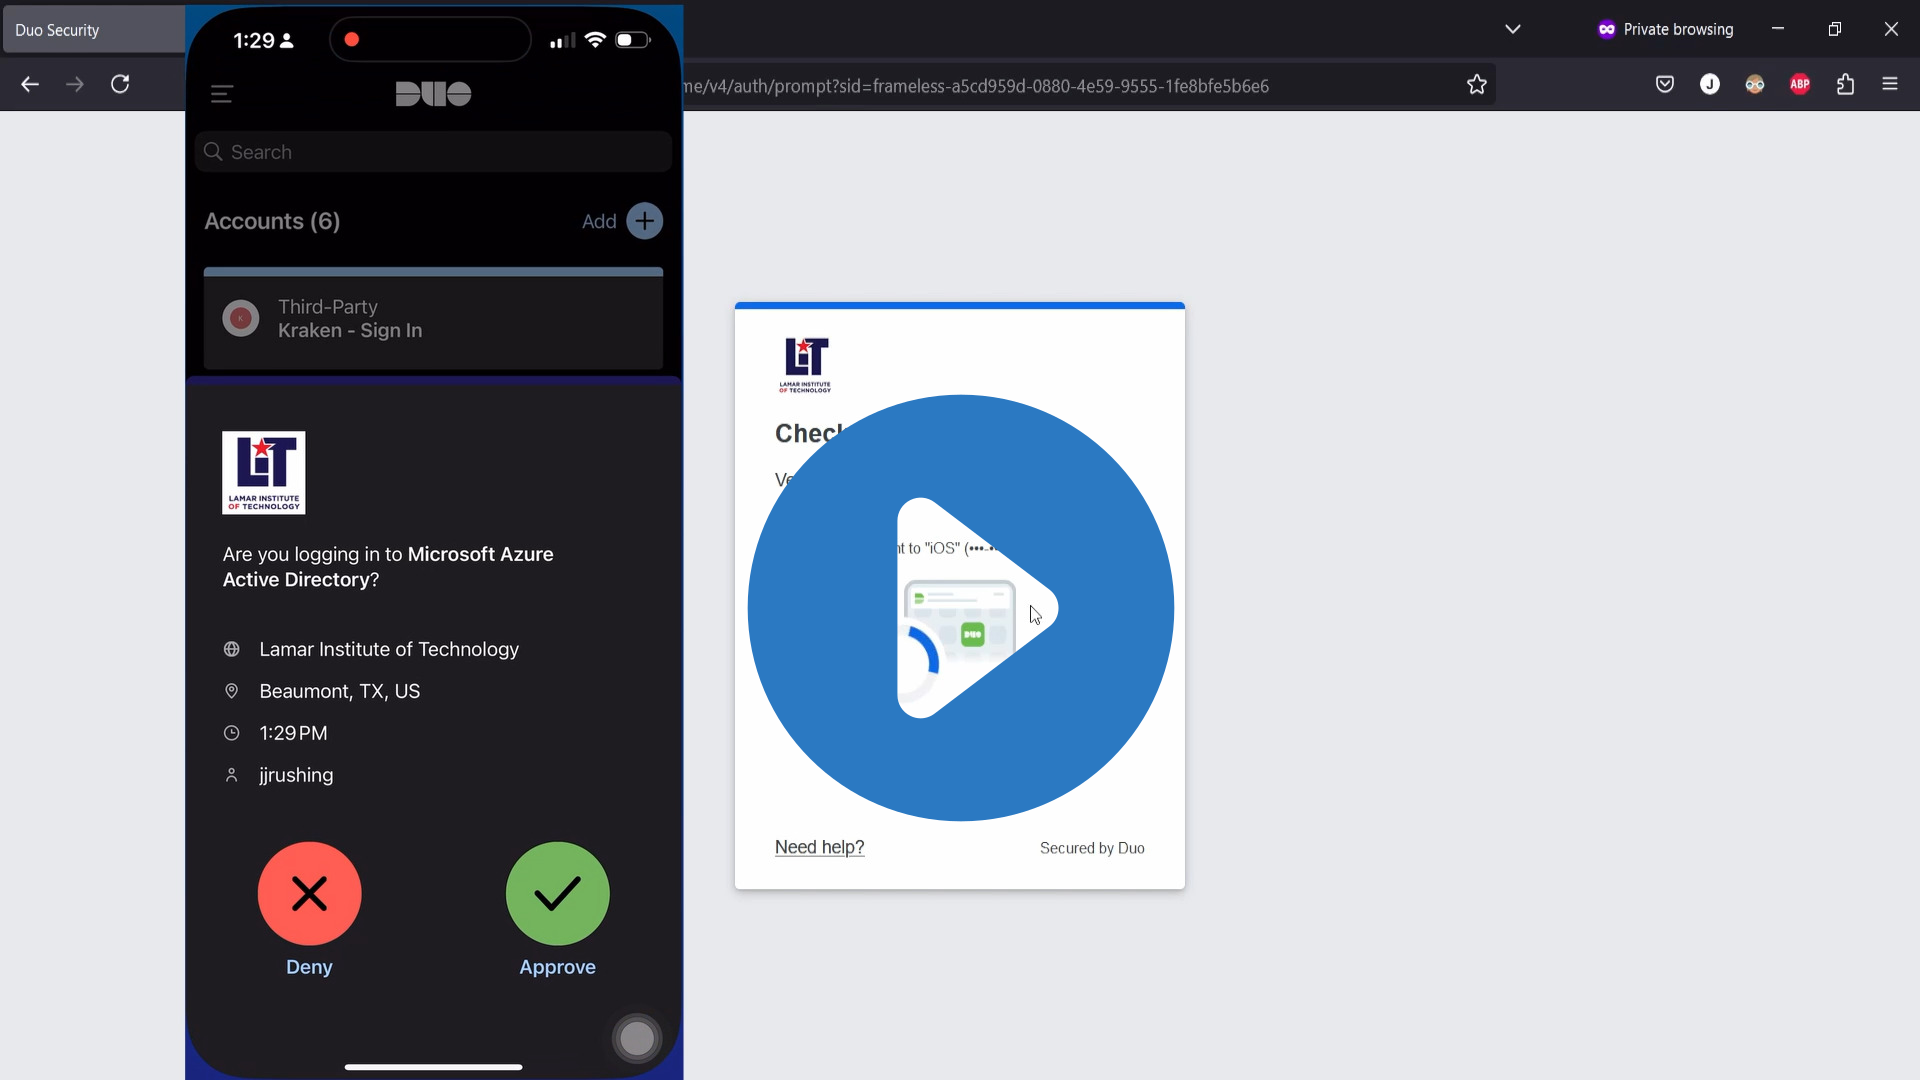
Task: Expand the list all tabs chevron
Action: [x=1513, y=29]
